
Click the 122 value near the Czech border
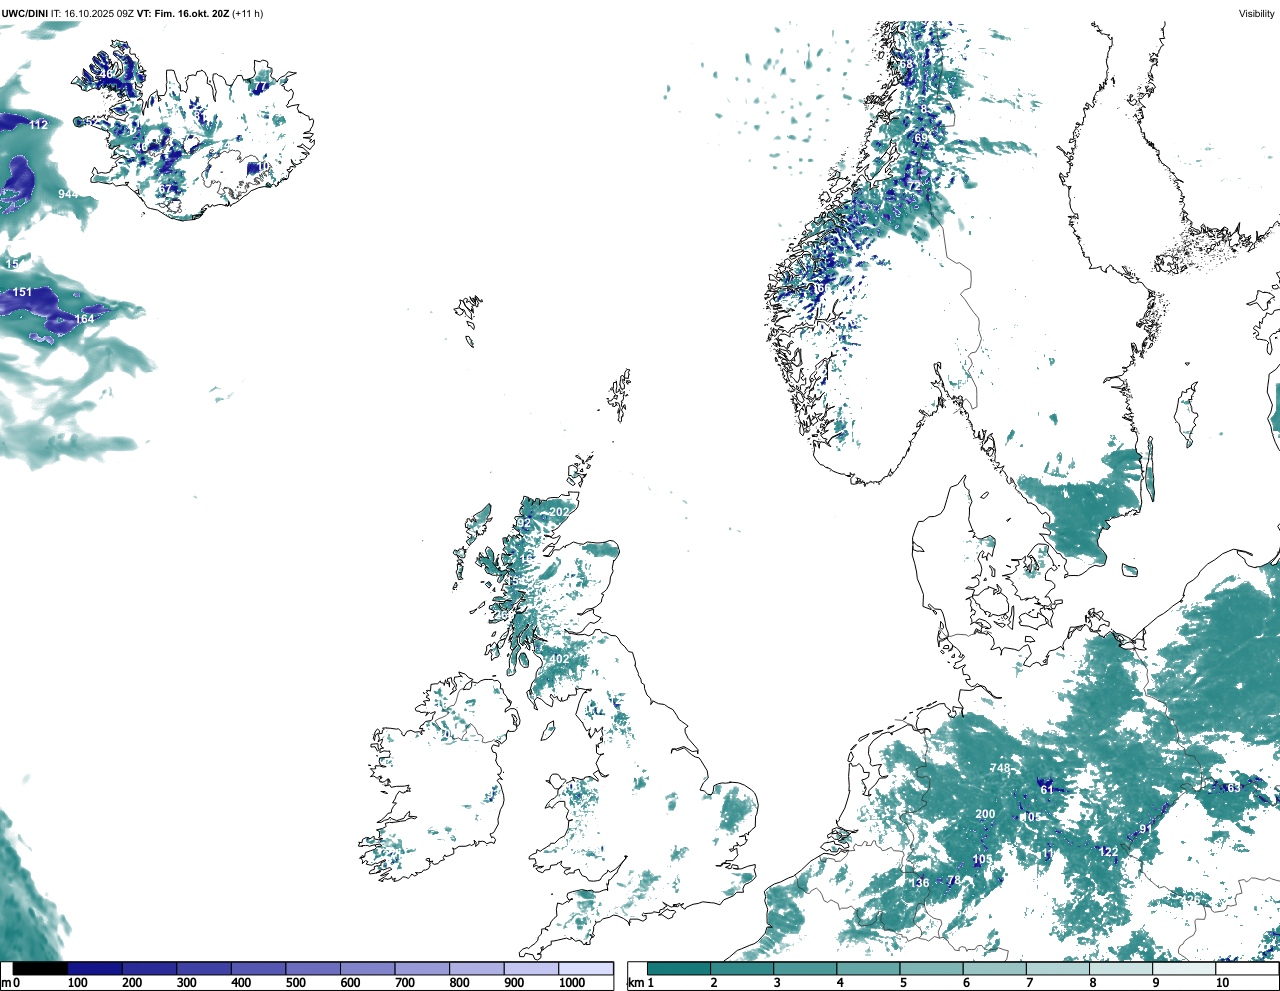[x=1109, y=852]
